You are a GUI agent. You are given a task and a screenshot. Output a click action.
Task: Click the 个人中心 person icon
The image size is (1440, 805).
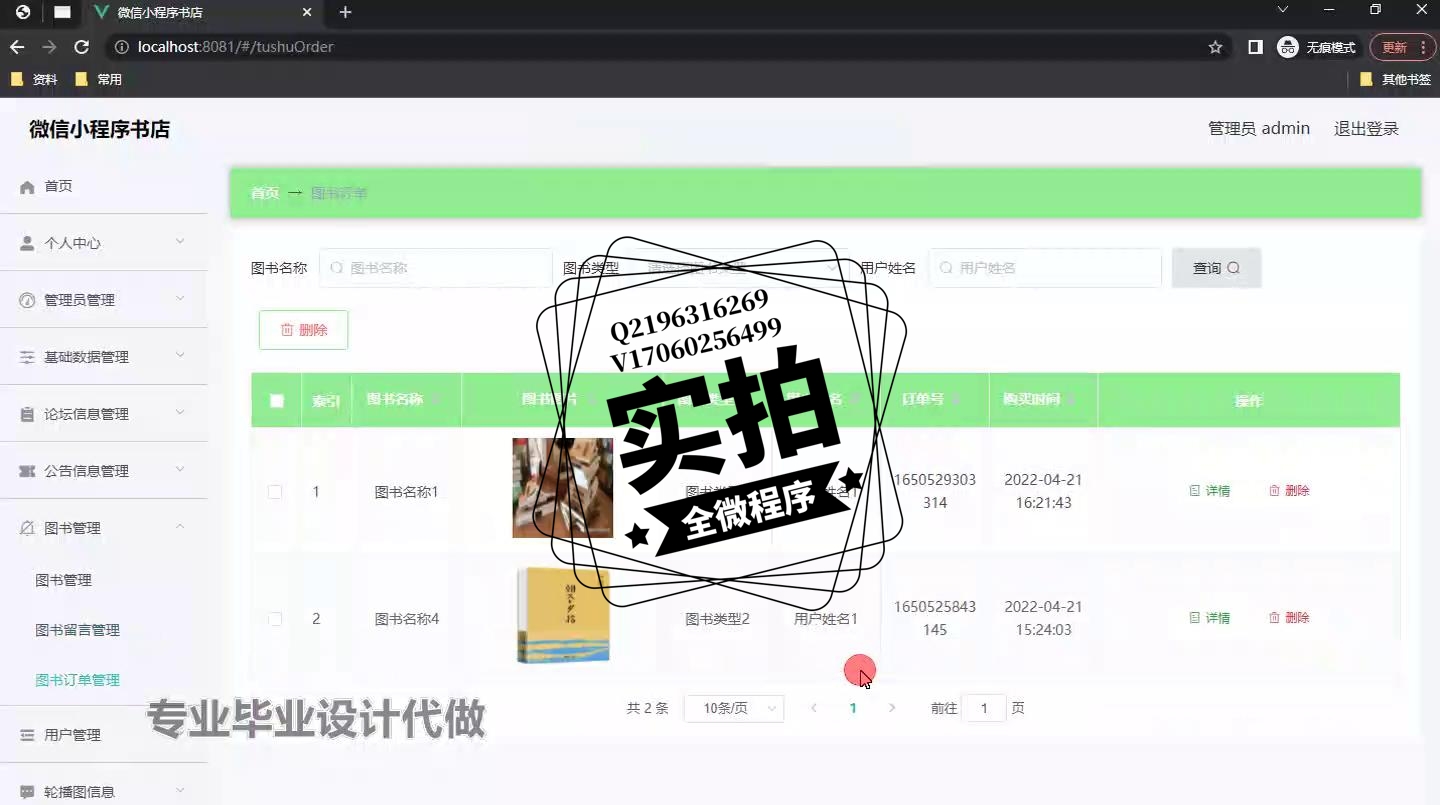point(27,243)
